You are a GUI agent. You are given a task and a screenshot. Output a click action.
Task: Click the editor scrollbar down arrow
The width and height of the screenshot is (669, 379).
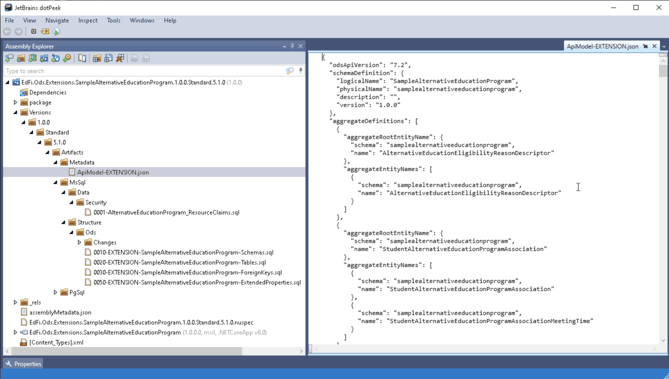pos(663,341)
